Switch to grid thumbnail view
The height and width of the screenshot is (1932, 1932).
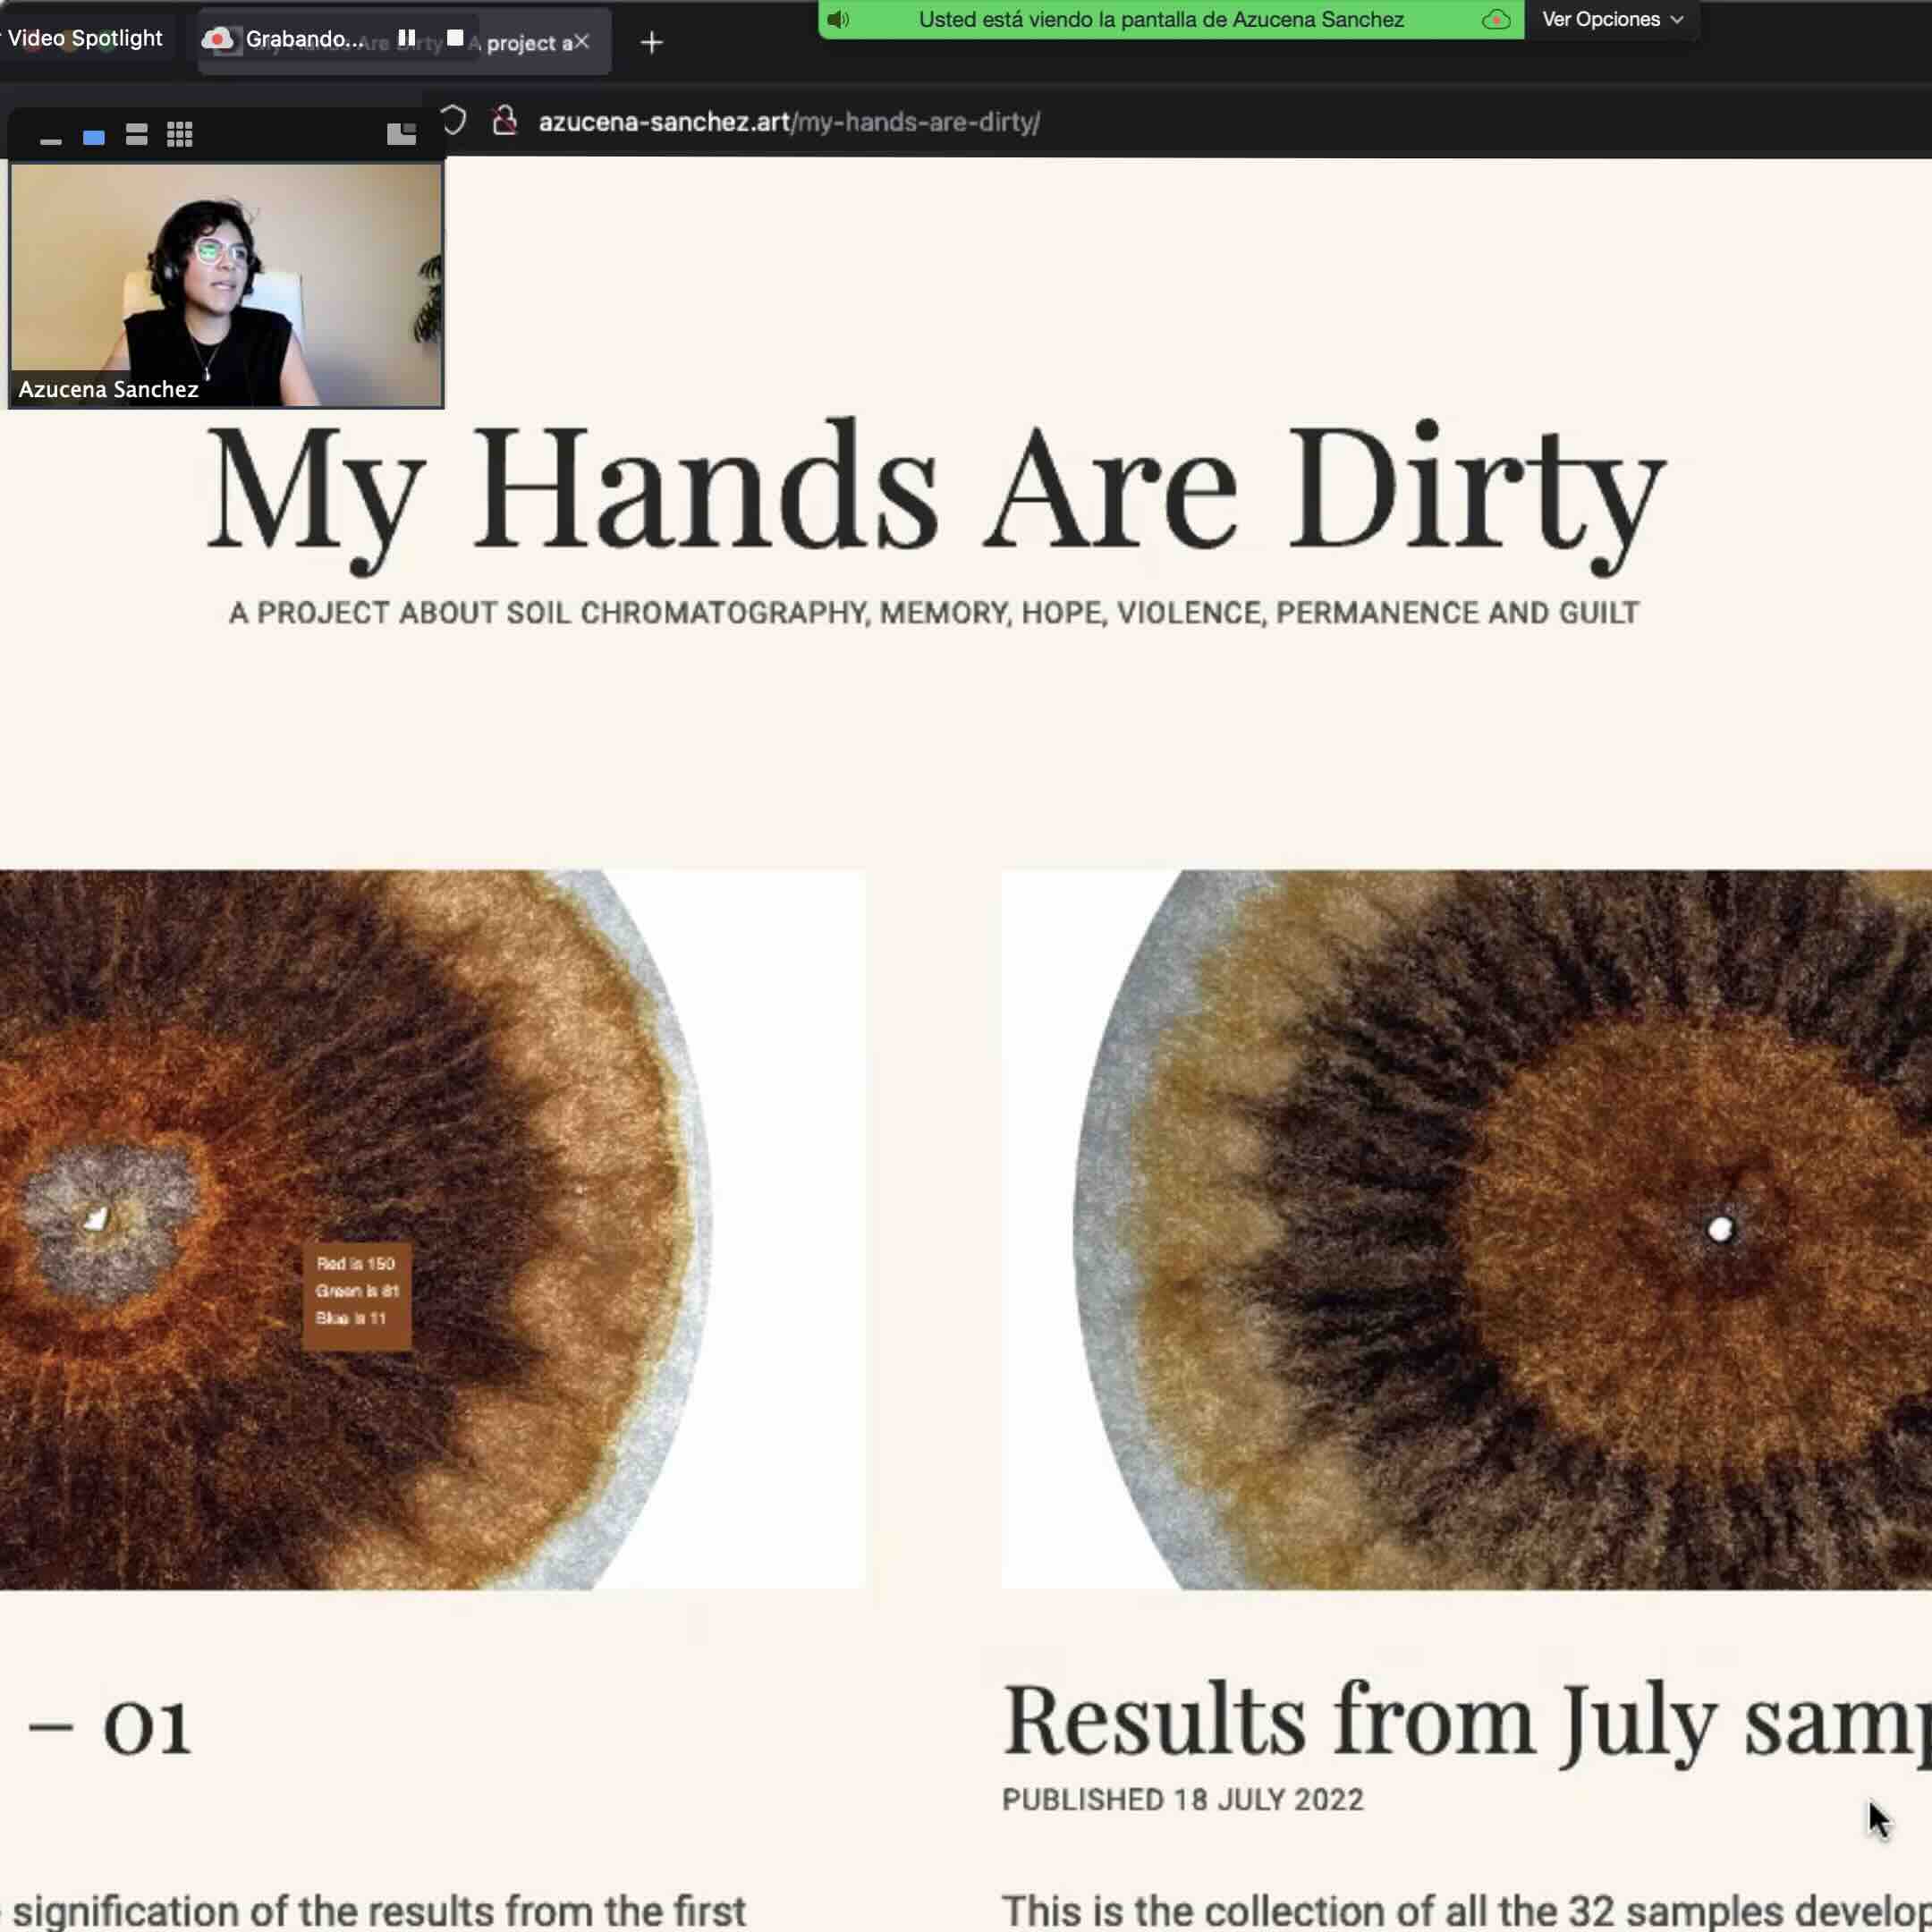[x=180, y=135]
